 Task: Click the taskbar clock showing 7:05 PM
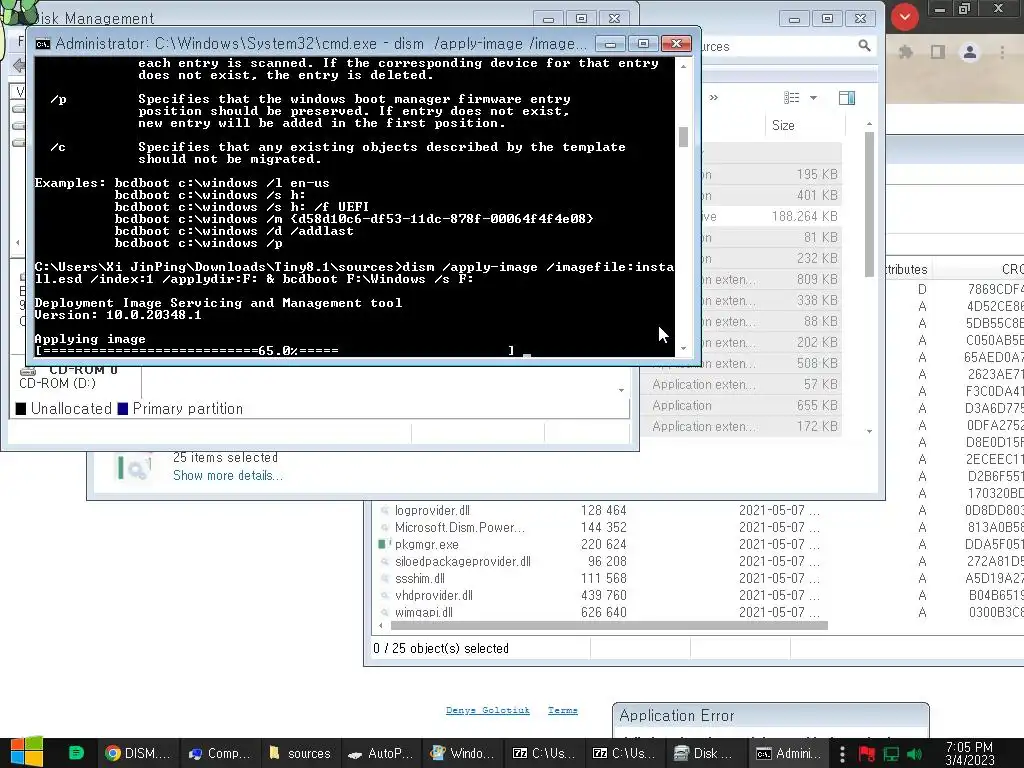coord(969,753)
